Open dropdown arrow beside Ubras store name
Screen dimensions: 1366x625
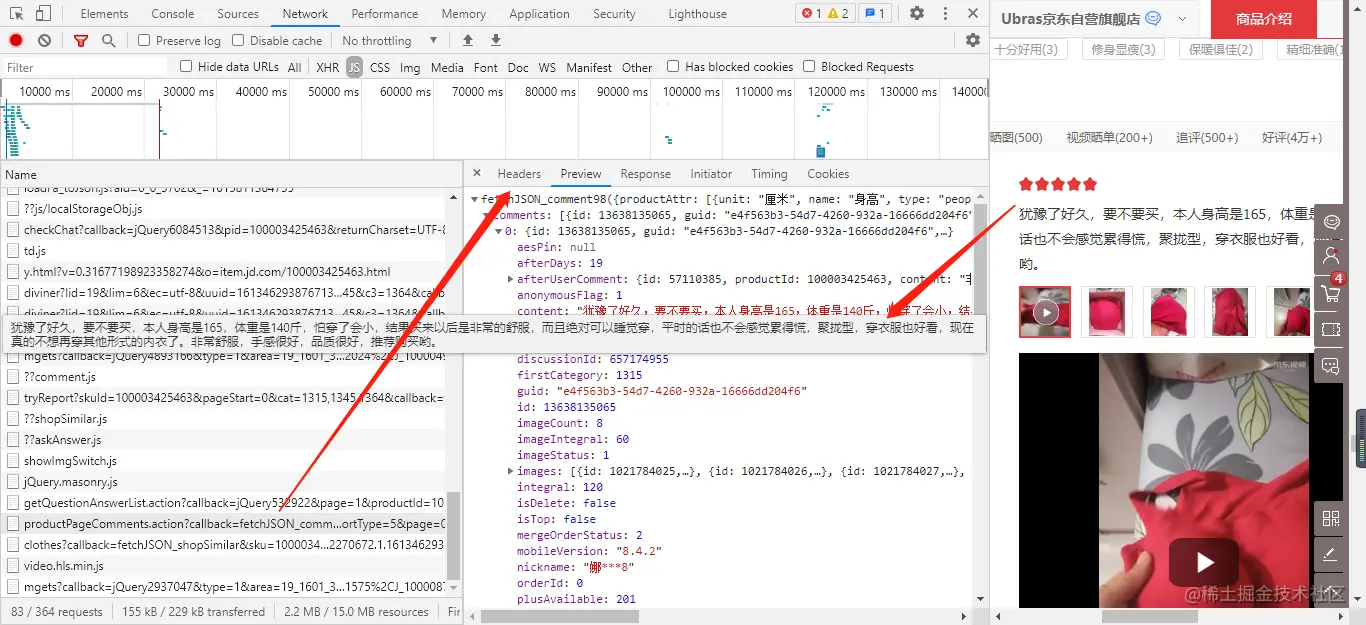click(1182, 19)
